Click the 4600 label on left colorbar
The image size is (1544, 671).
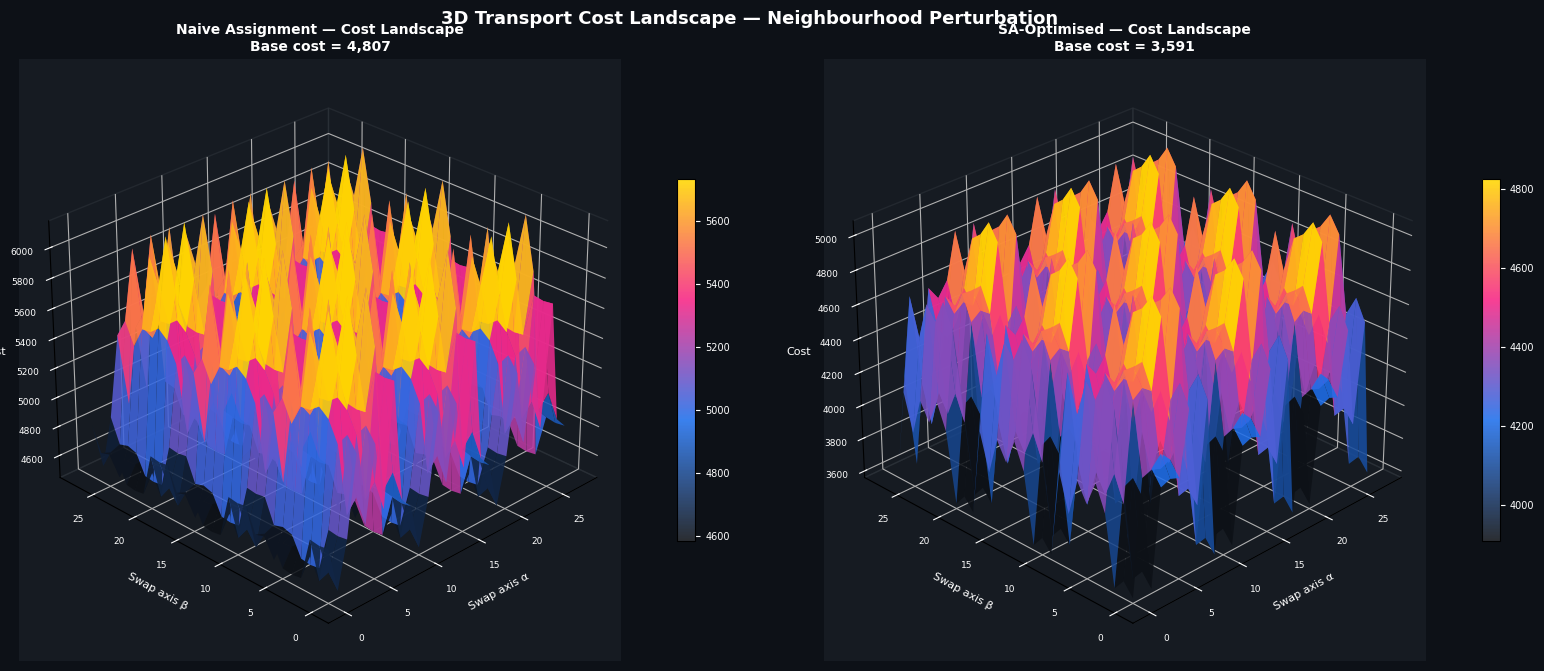(x=720, y=537)
